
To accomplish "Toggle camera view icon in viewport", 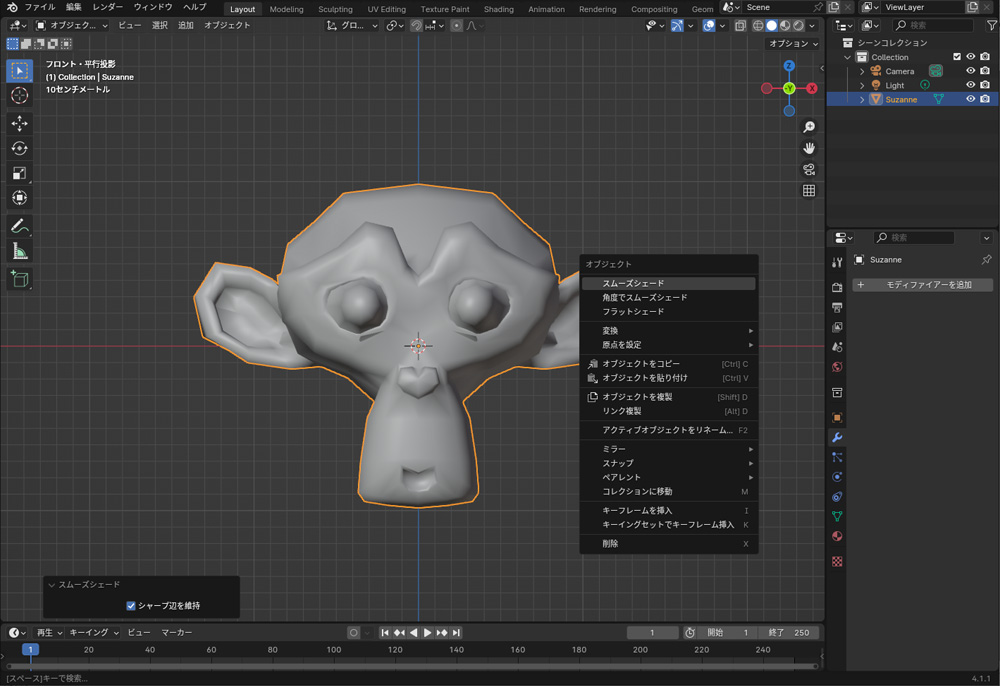I will click(x=809, y=169).
